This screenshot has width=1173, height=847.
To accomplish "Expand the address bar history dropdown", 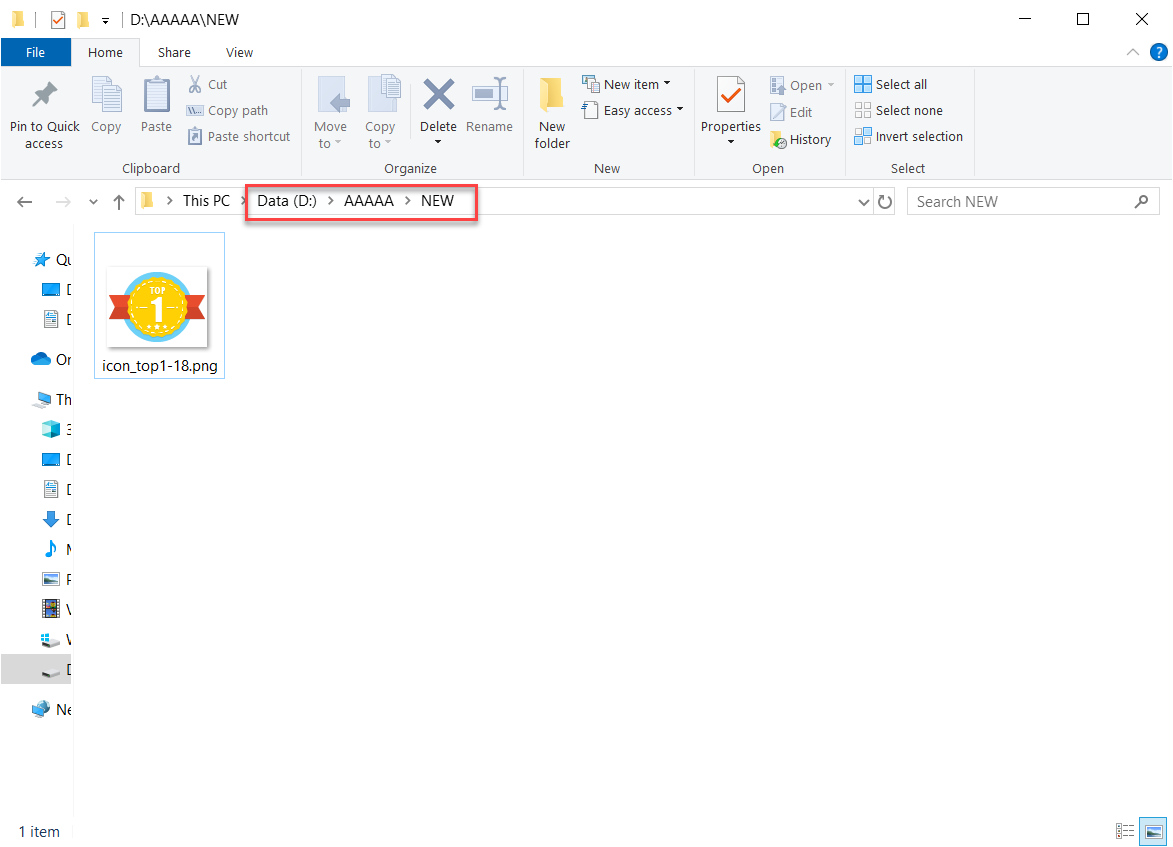I will [863, 201].
